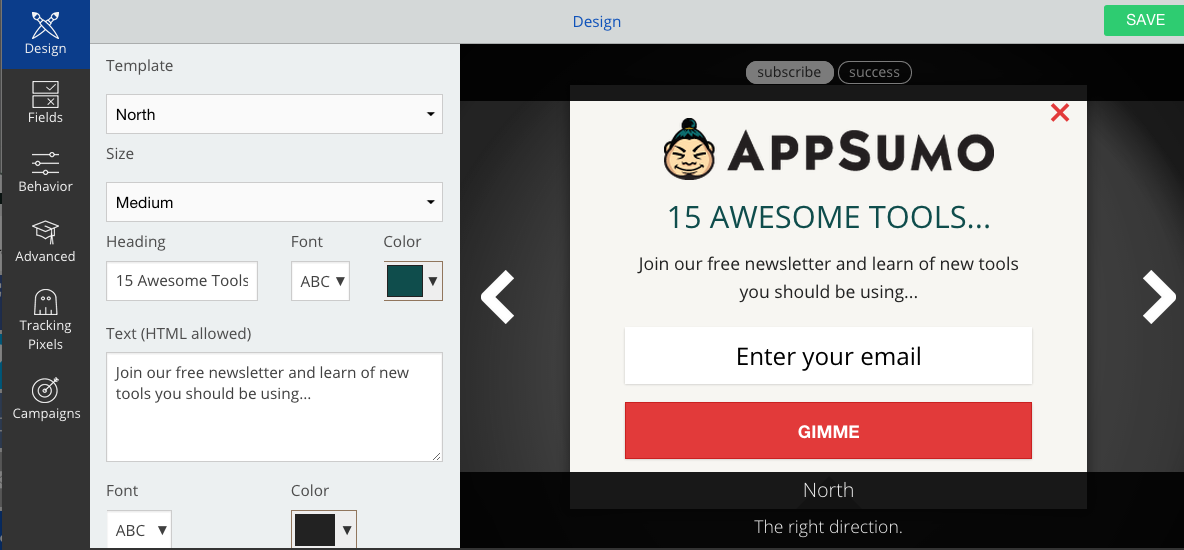
Task: Switch preview to success view
Action: 874,73
